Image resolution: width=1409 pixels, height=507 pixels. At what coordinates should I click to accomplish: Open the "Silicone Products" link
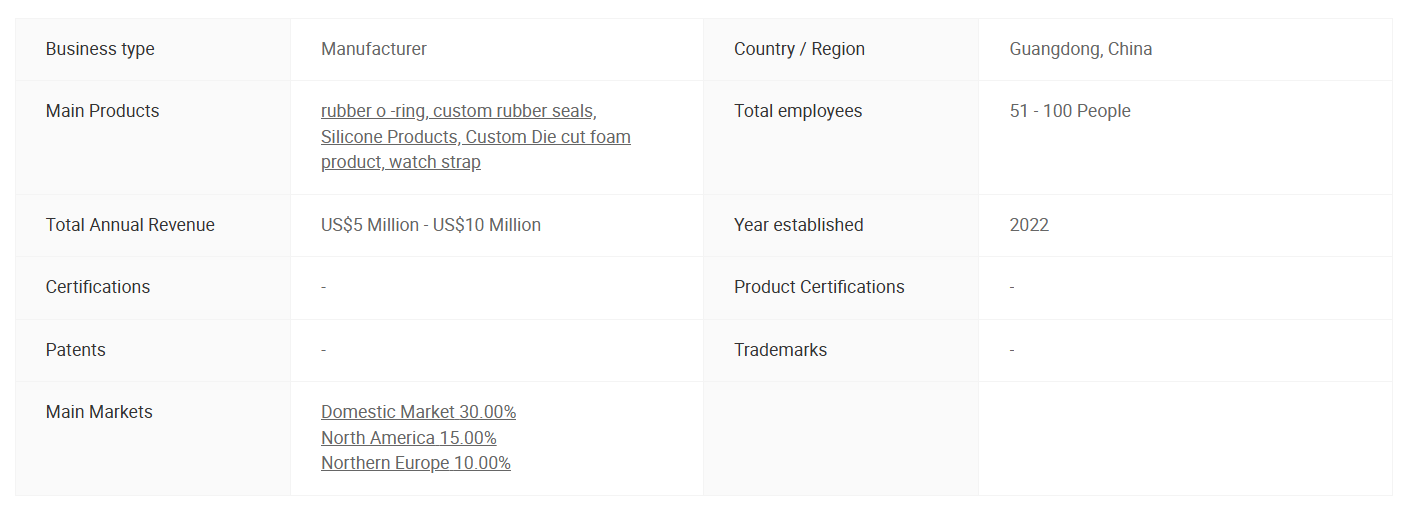click(x=388, y=137)
